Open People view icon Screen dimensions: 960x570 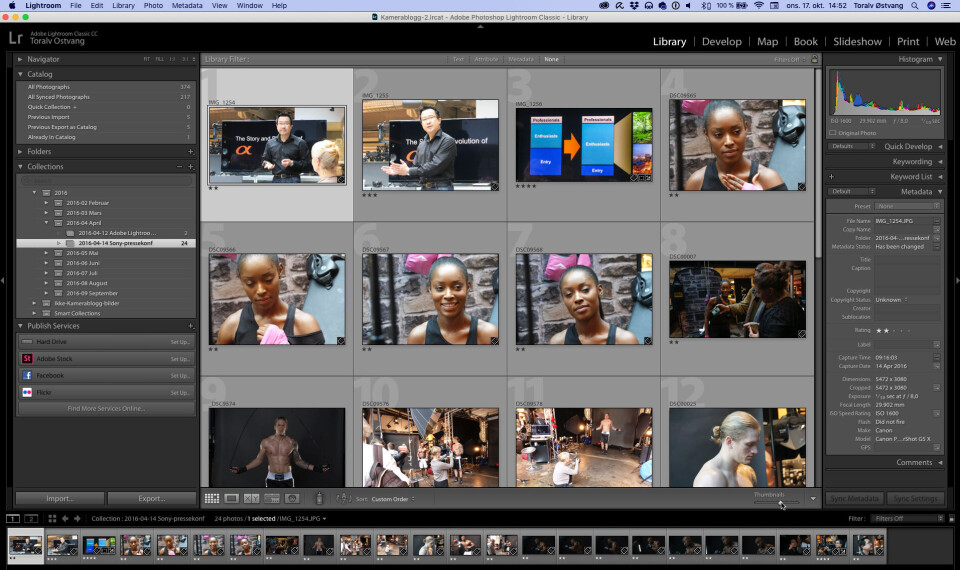tap(292, 498)
